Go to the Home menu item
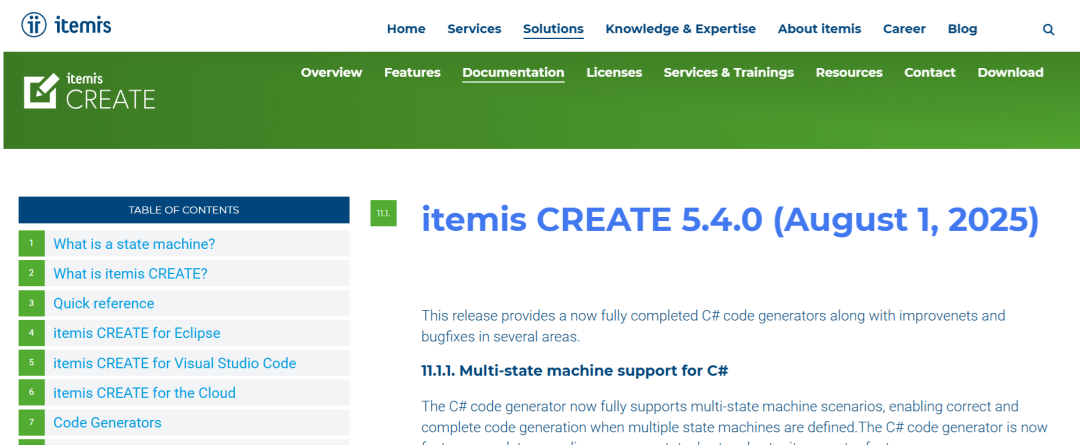Screen dimensions: 1080x445 click(x=406, y=29)
